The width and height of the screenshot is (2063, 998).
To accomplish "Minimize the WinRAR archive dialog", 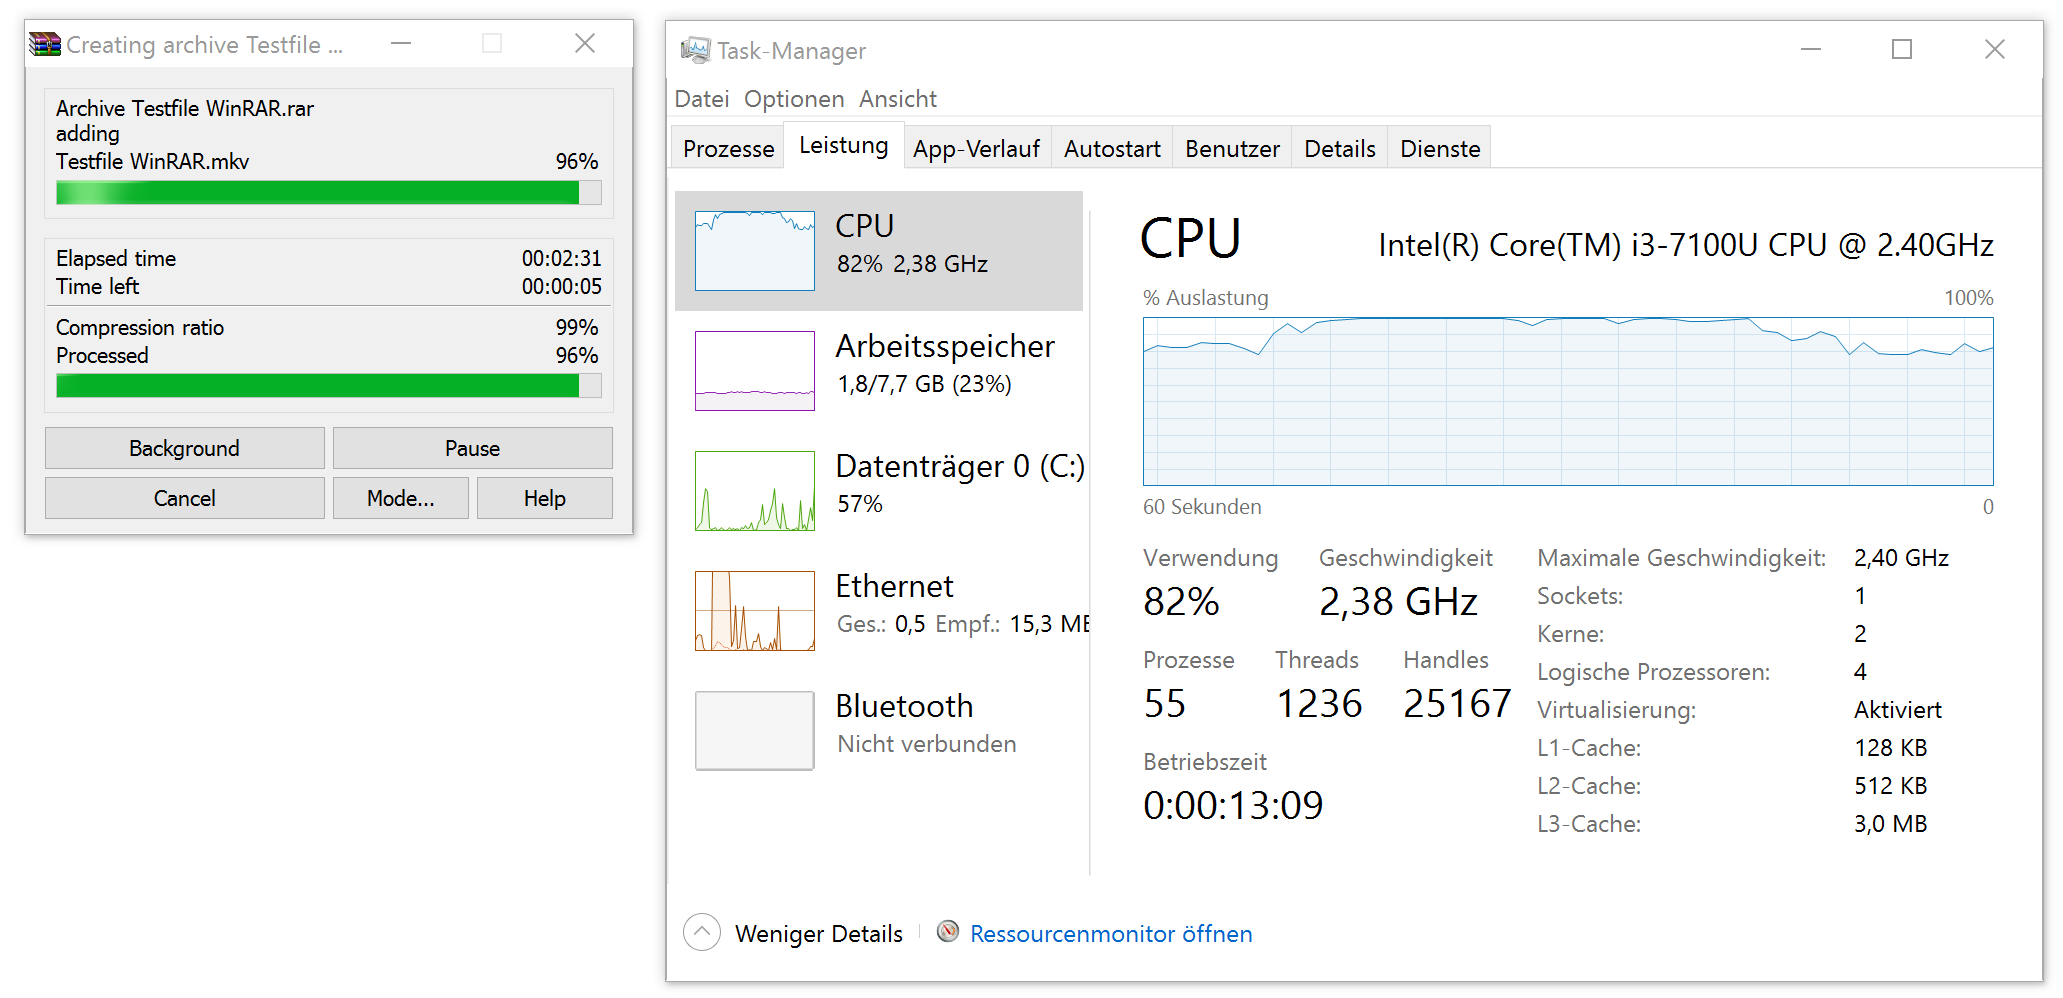I will (x=401, y=43).
